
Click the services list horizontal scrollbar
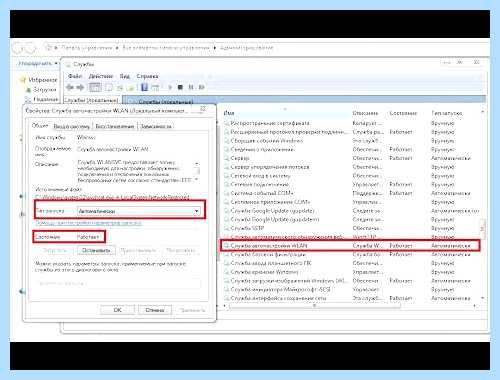(x=314, y=305)
